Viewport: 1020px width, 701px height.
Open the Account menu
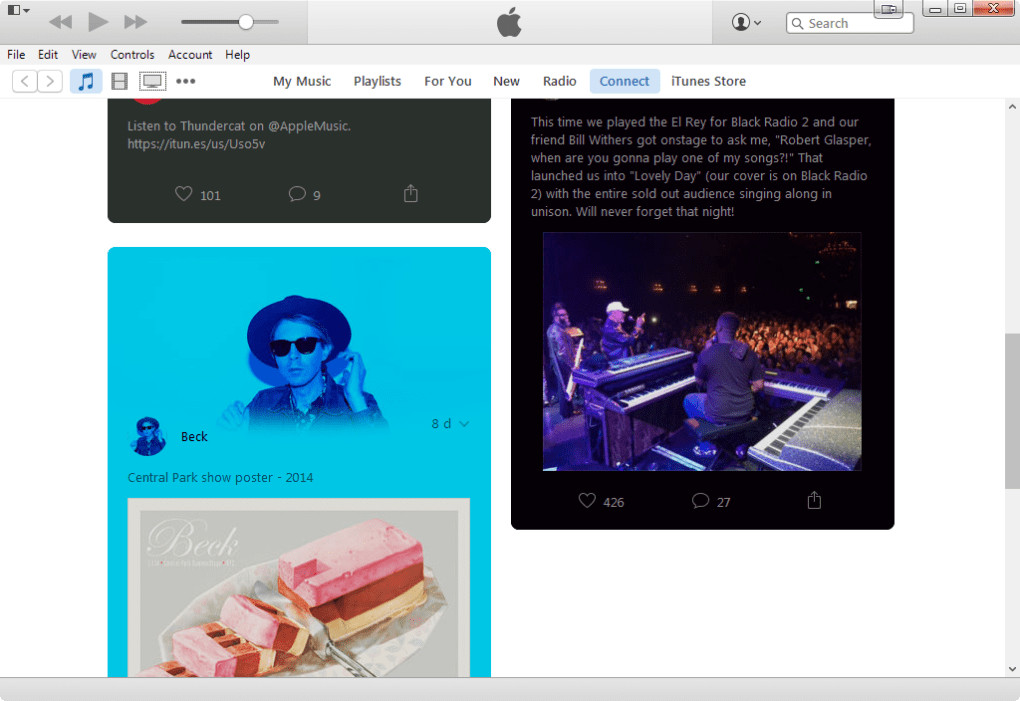pos(190,55)
